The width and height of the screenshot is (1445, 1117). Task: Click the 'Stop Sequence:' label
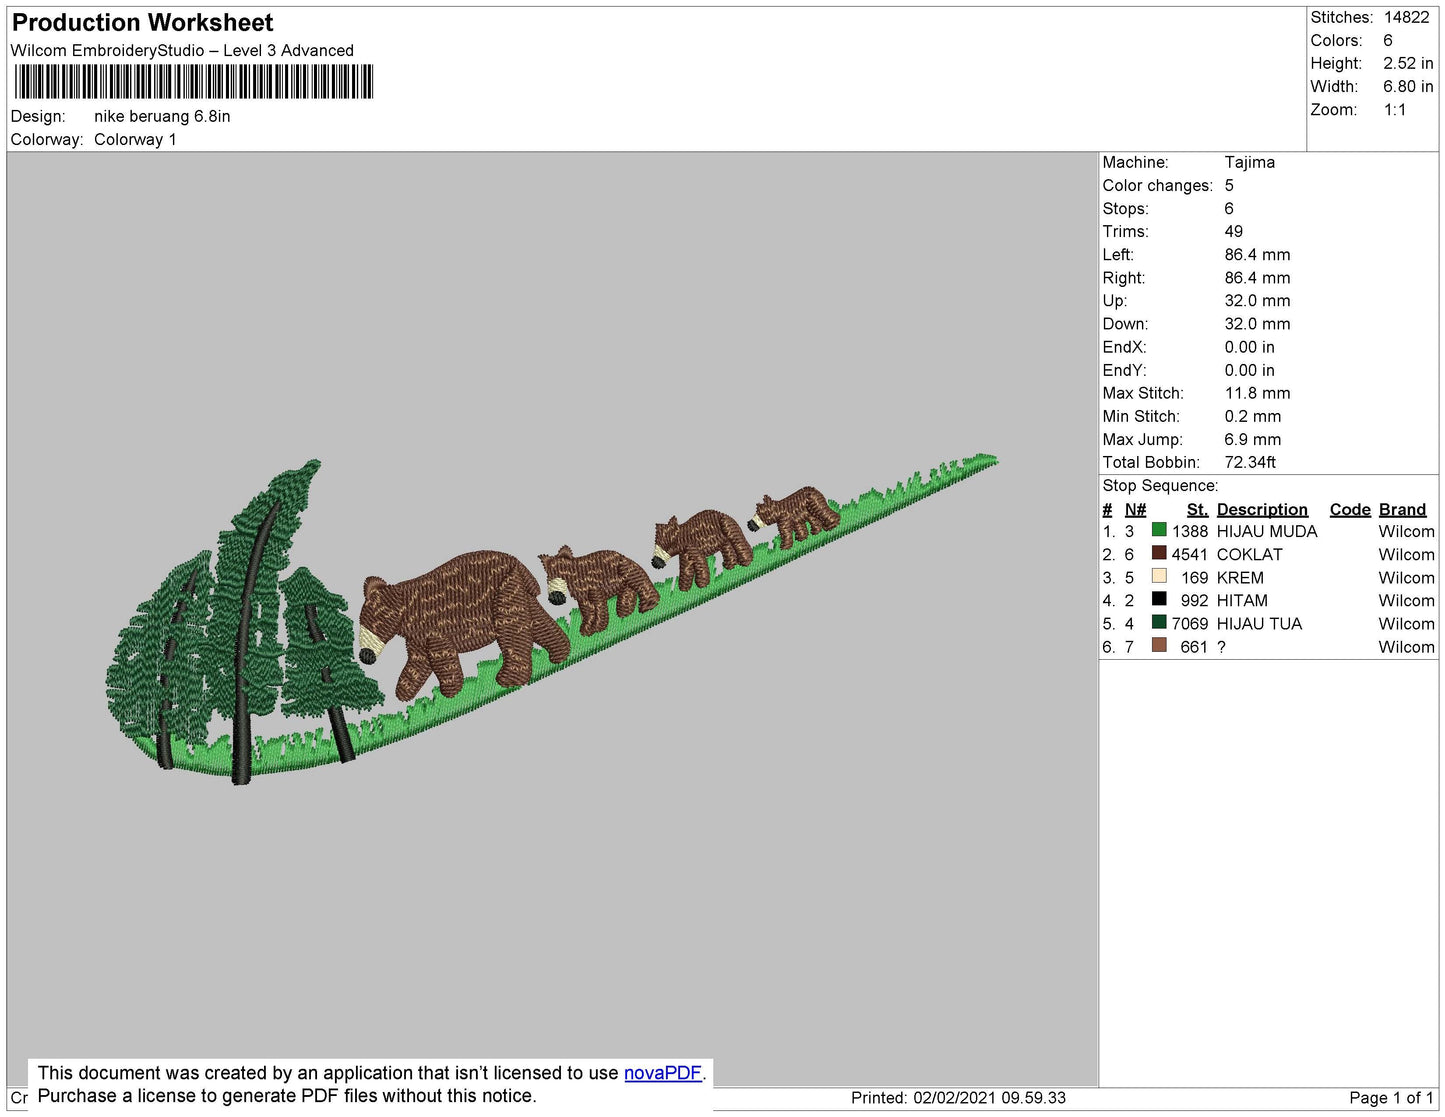pos(1160,485)
